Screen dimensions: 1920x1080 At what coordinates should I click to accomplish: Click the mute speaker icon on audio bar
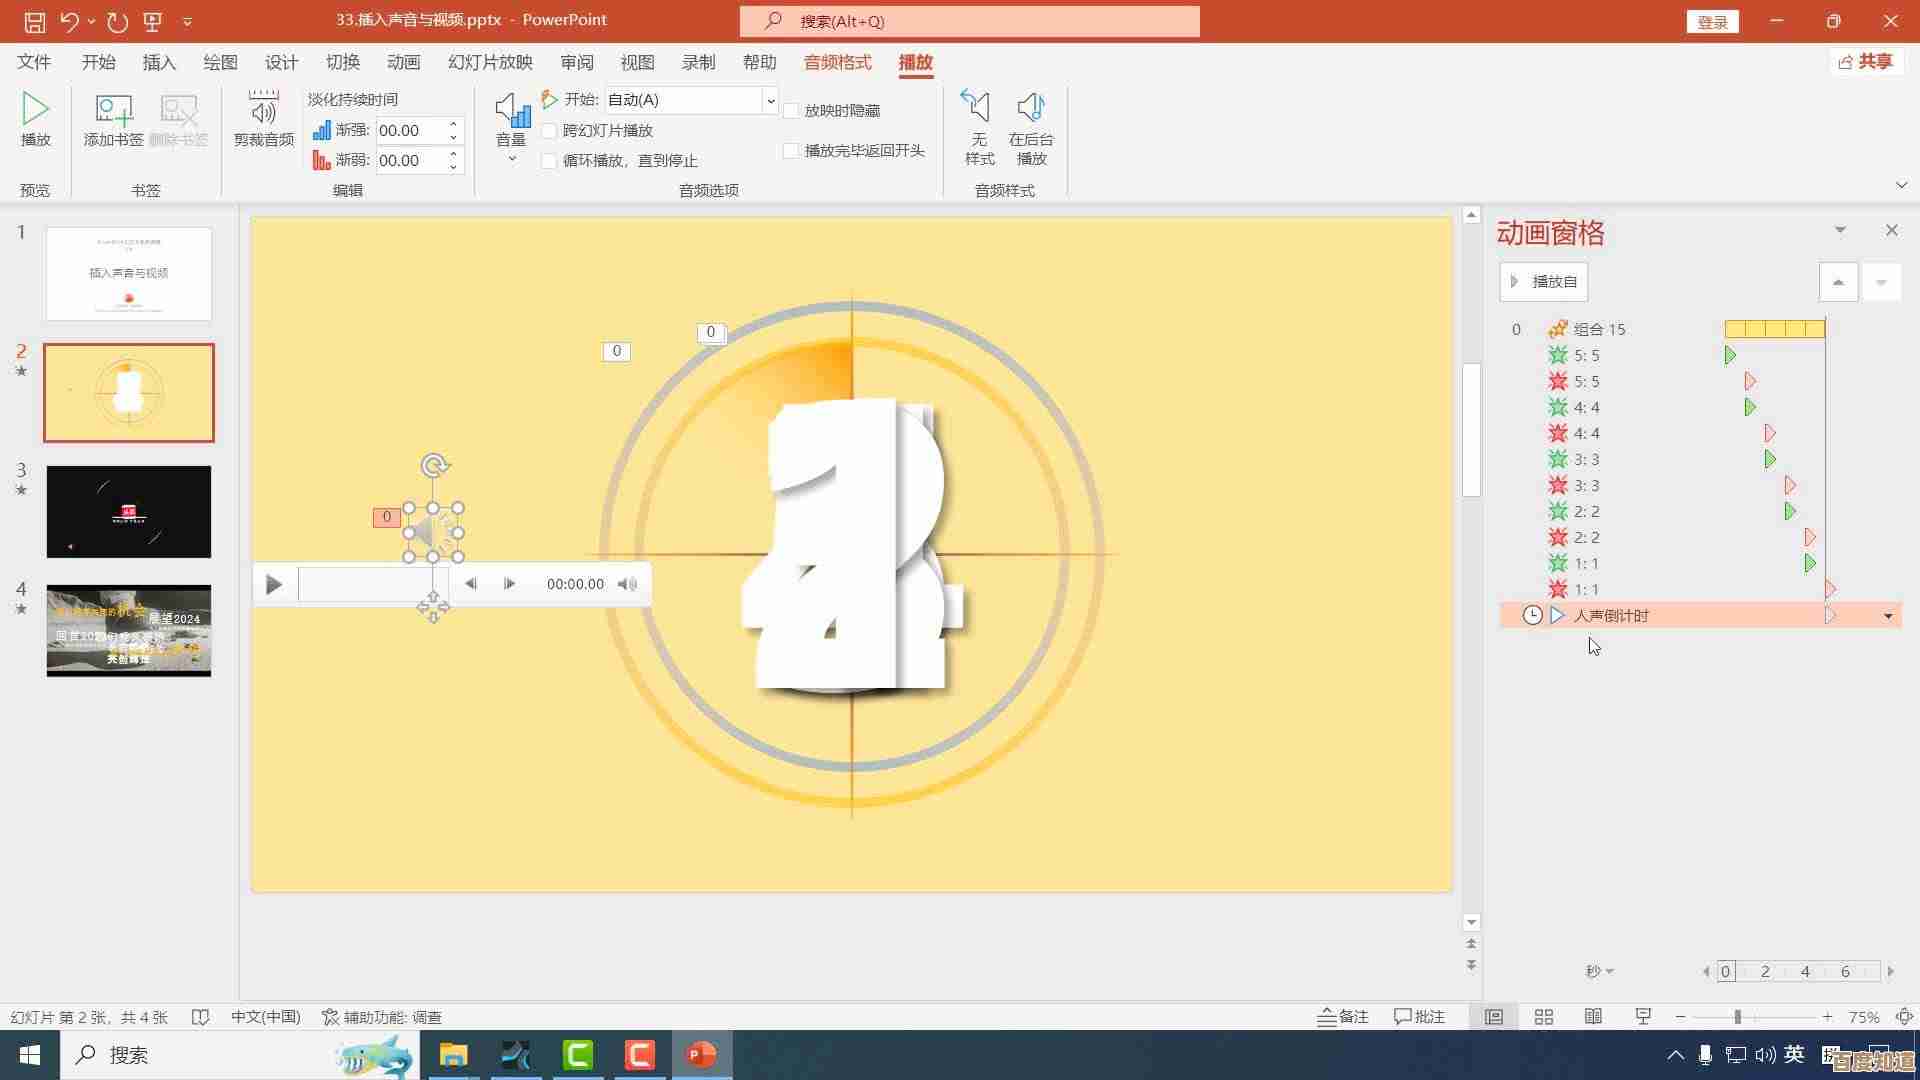pyautogui.click(x=627, y=584)
